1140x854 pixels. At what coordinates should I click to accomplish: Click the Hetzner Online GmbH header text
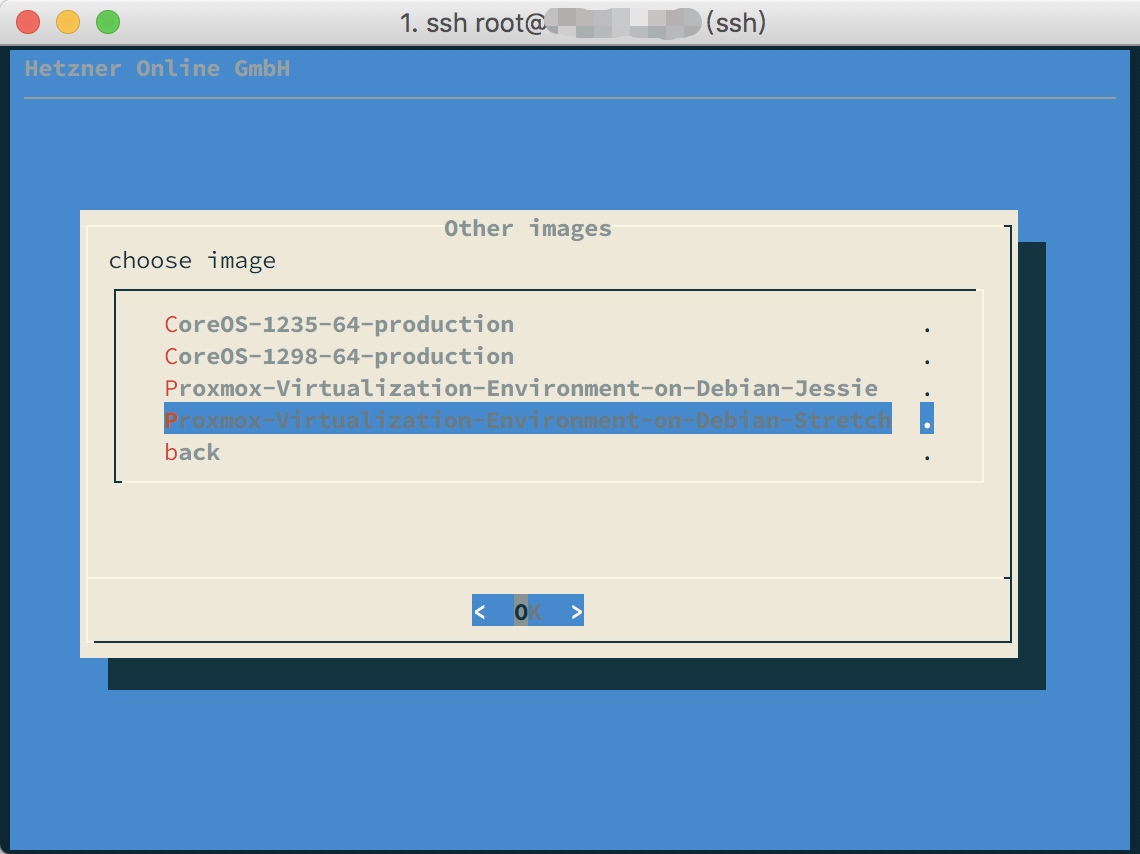157,68
